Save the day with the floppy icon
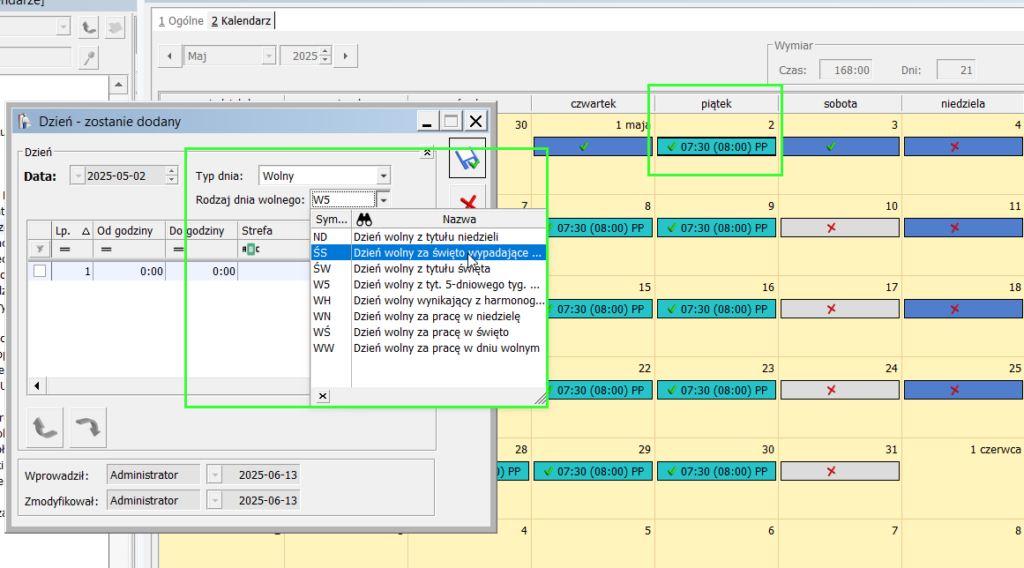The width and height of the screenshot is (1024, 568). 467,158
